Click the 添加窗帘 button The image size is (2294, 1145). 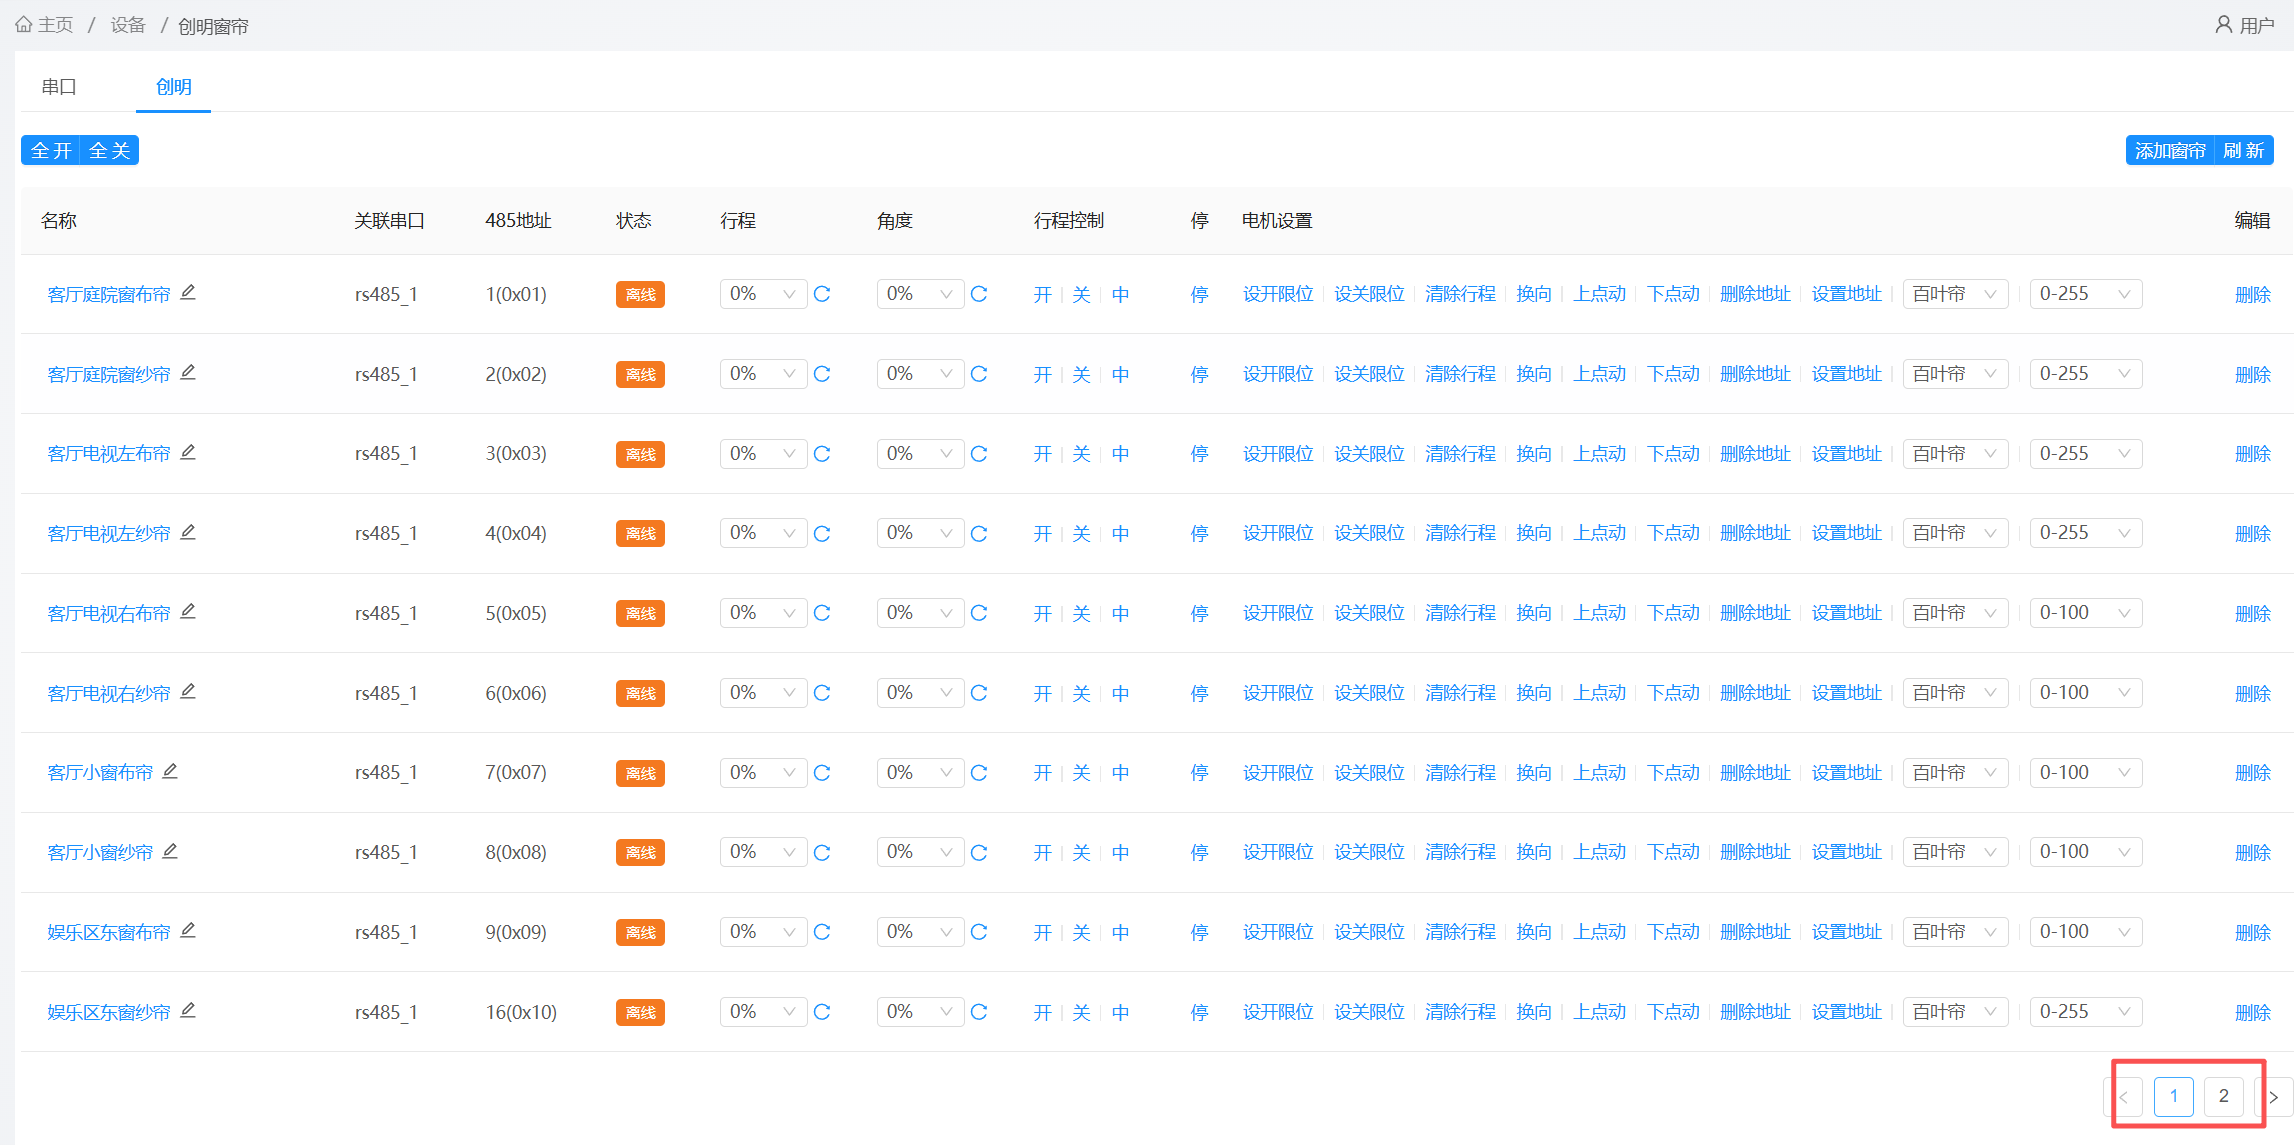pyautogui.click(x=2170, y=150)
